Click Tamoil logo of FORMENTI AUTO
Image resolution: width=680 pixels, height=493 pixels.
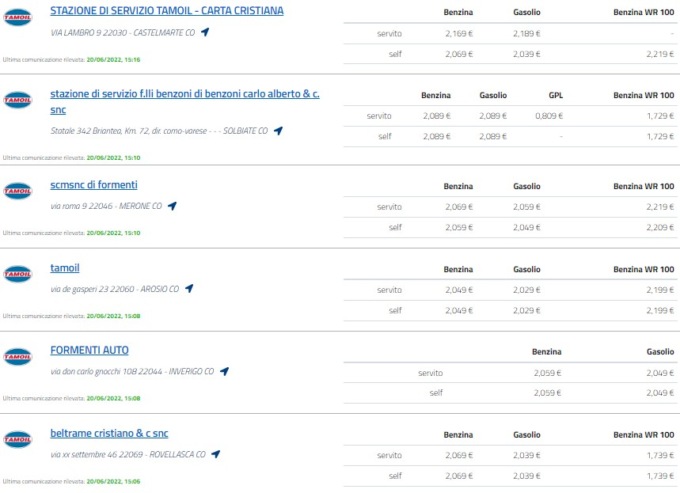coord(17,356)
